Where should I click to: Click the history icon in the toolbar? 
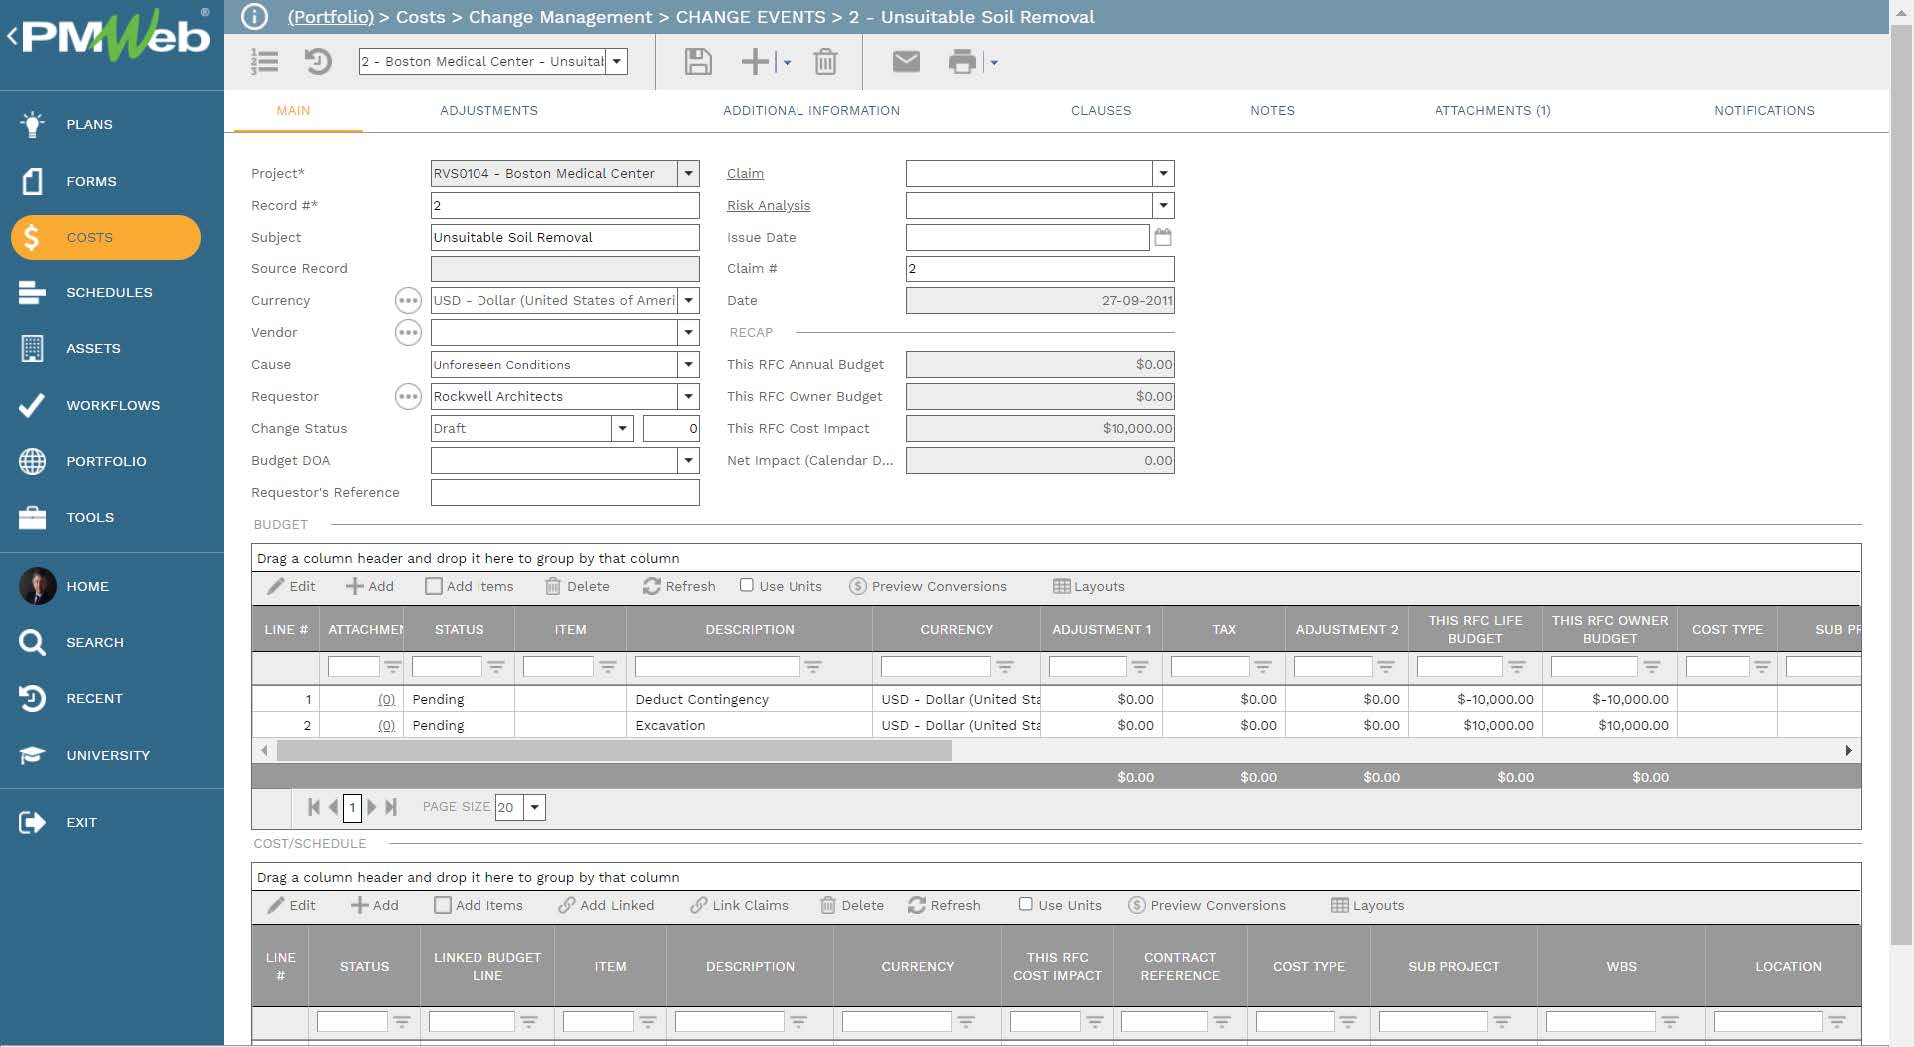(x=318, y=62)
